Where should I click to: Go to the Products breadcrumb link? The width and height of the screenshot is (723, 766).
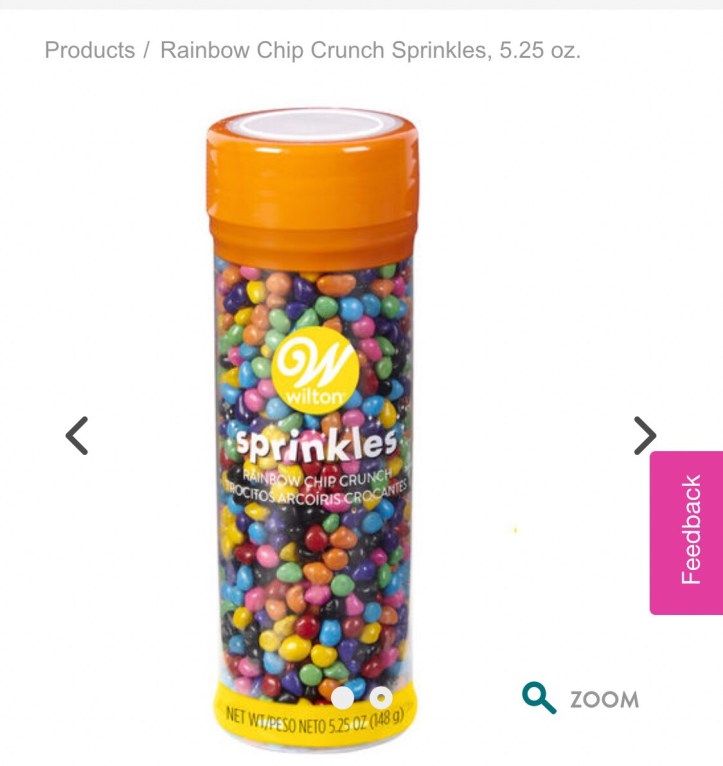tap(90, 50)
